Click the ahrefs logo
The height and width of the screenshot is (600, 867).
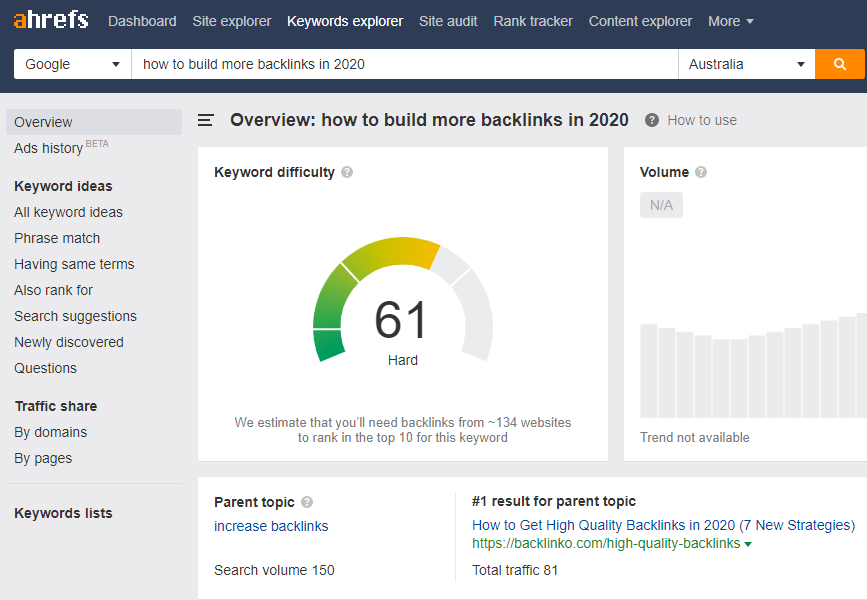pyautogui.click(x=51, y=20)
